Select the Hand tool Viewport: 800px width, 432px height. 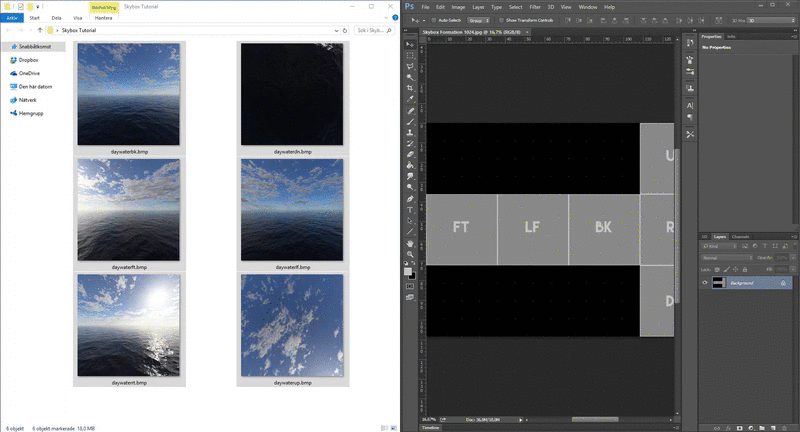[x=410, y=243]
